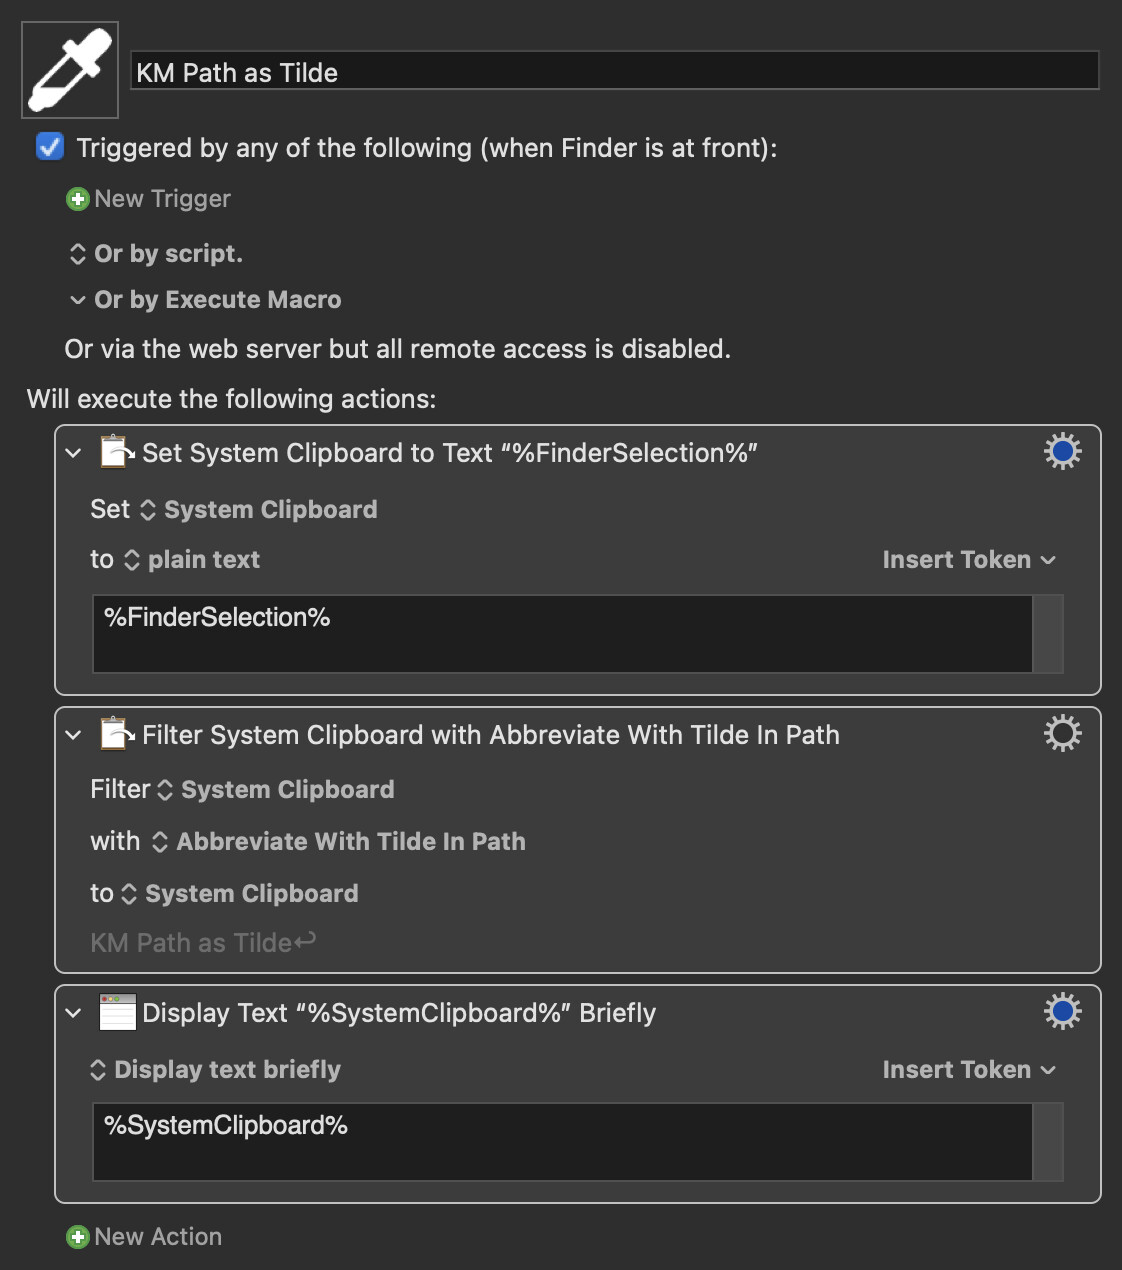Click the KM Path as Tilde name field
Screen dimensions: 1122x1270
(615, 71)
